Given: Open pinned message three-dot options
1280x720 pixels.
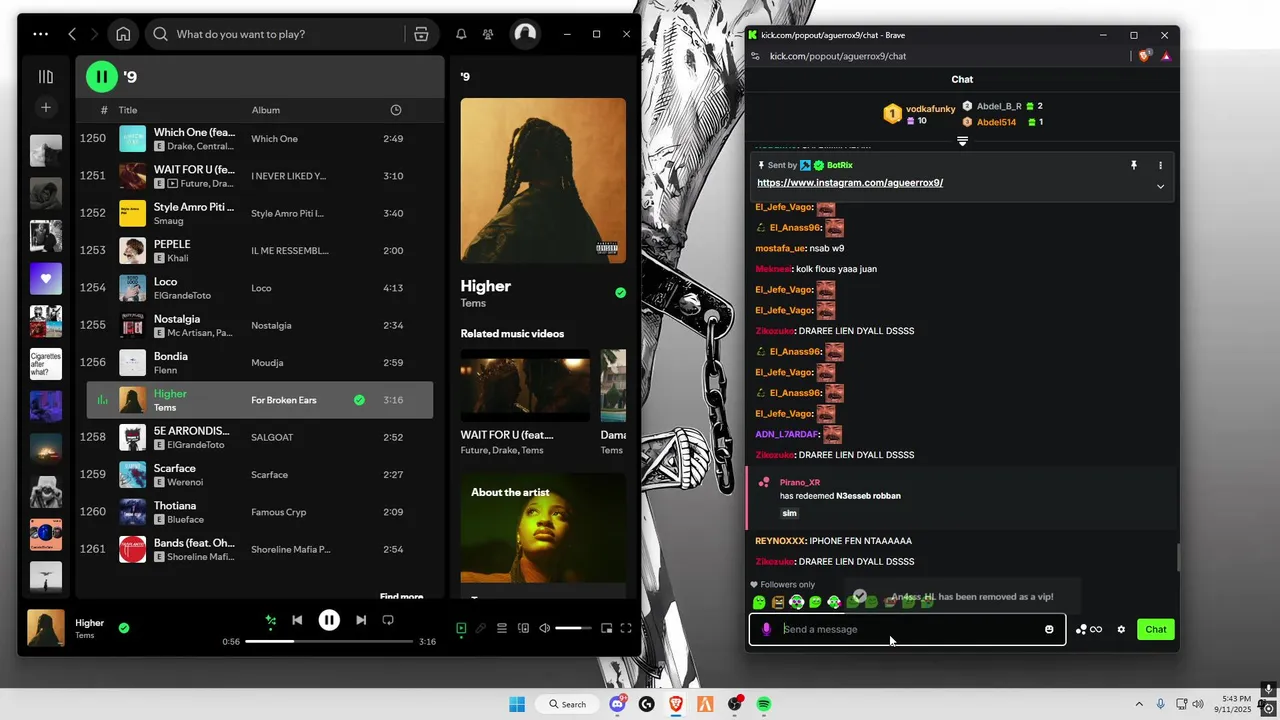Looking at the screenshot, I should [1160, 165].
